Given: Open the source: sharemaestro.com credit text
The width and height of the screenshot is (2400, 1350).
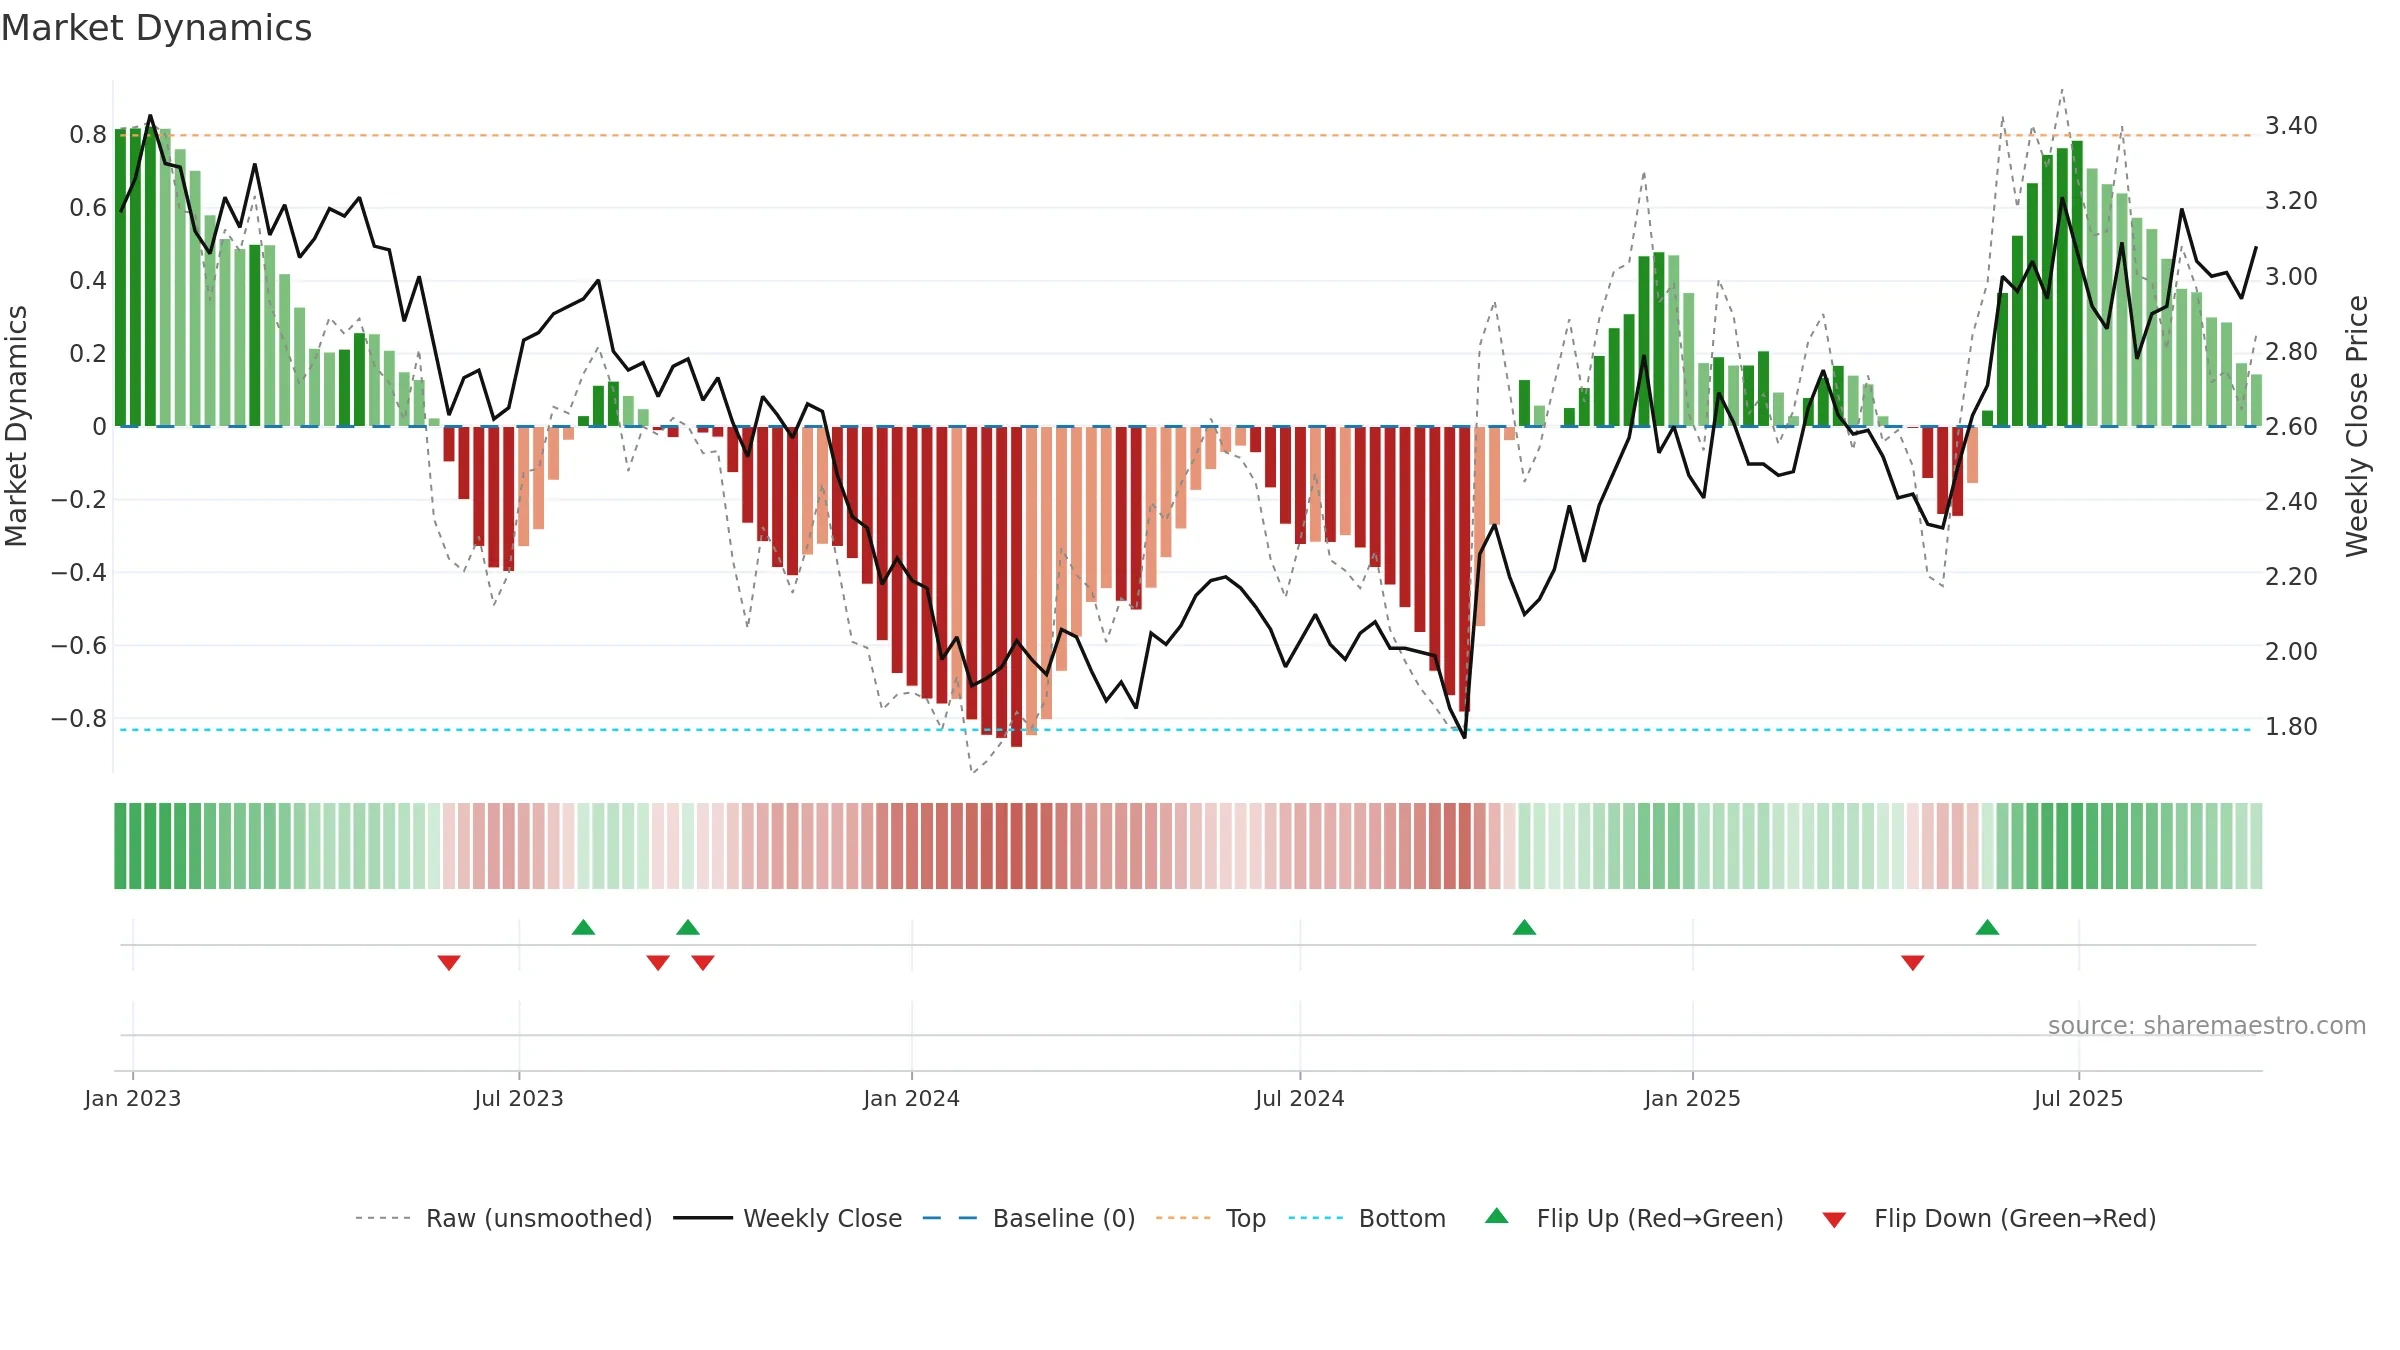Looking at the screenshot, I should pyautogui.click(x=2207, y=1025).
